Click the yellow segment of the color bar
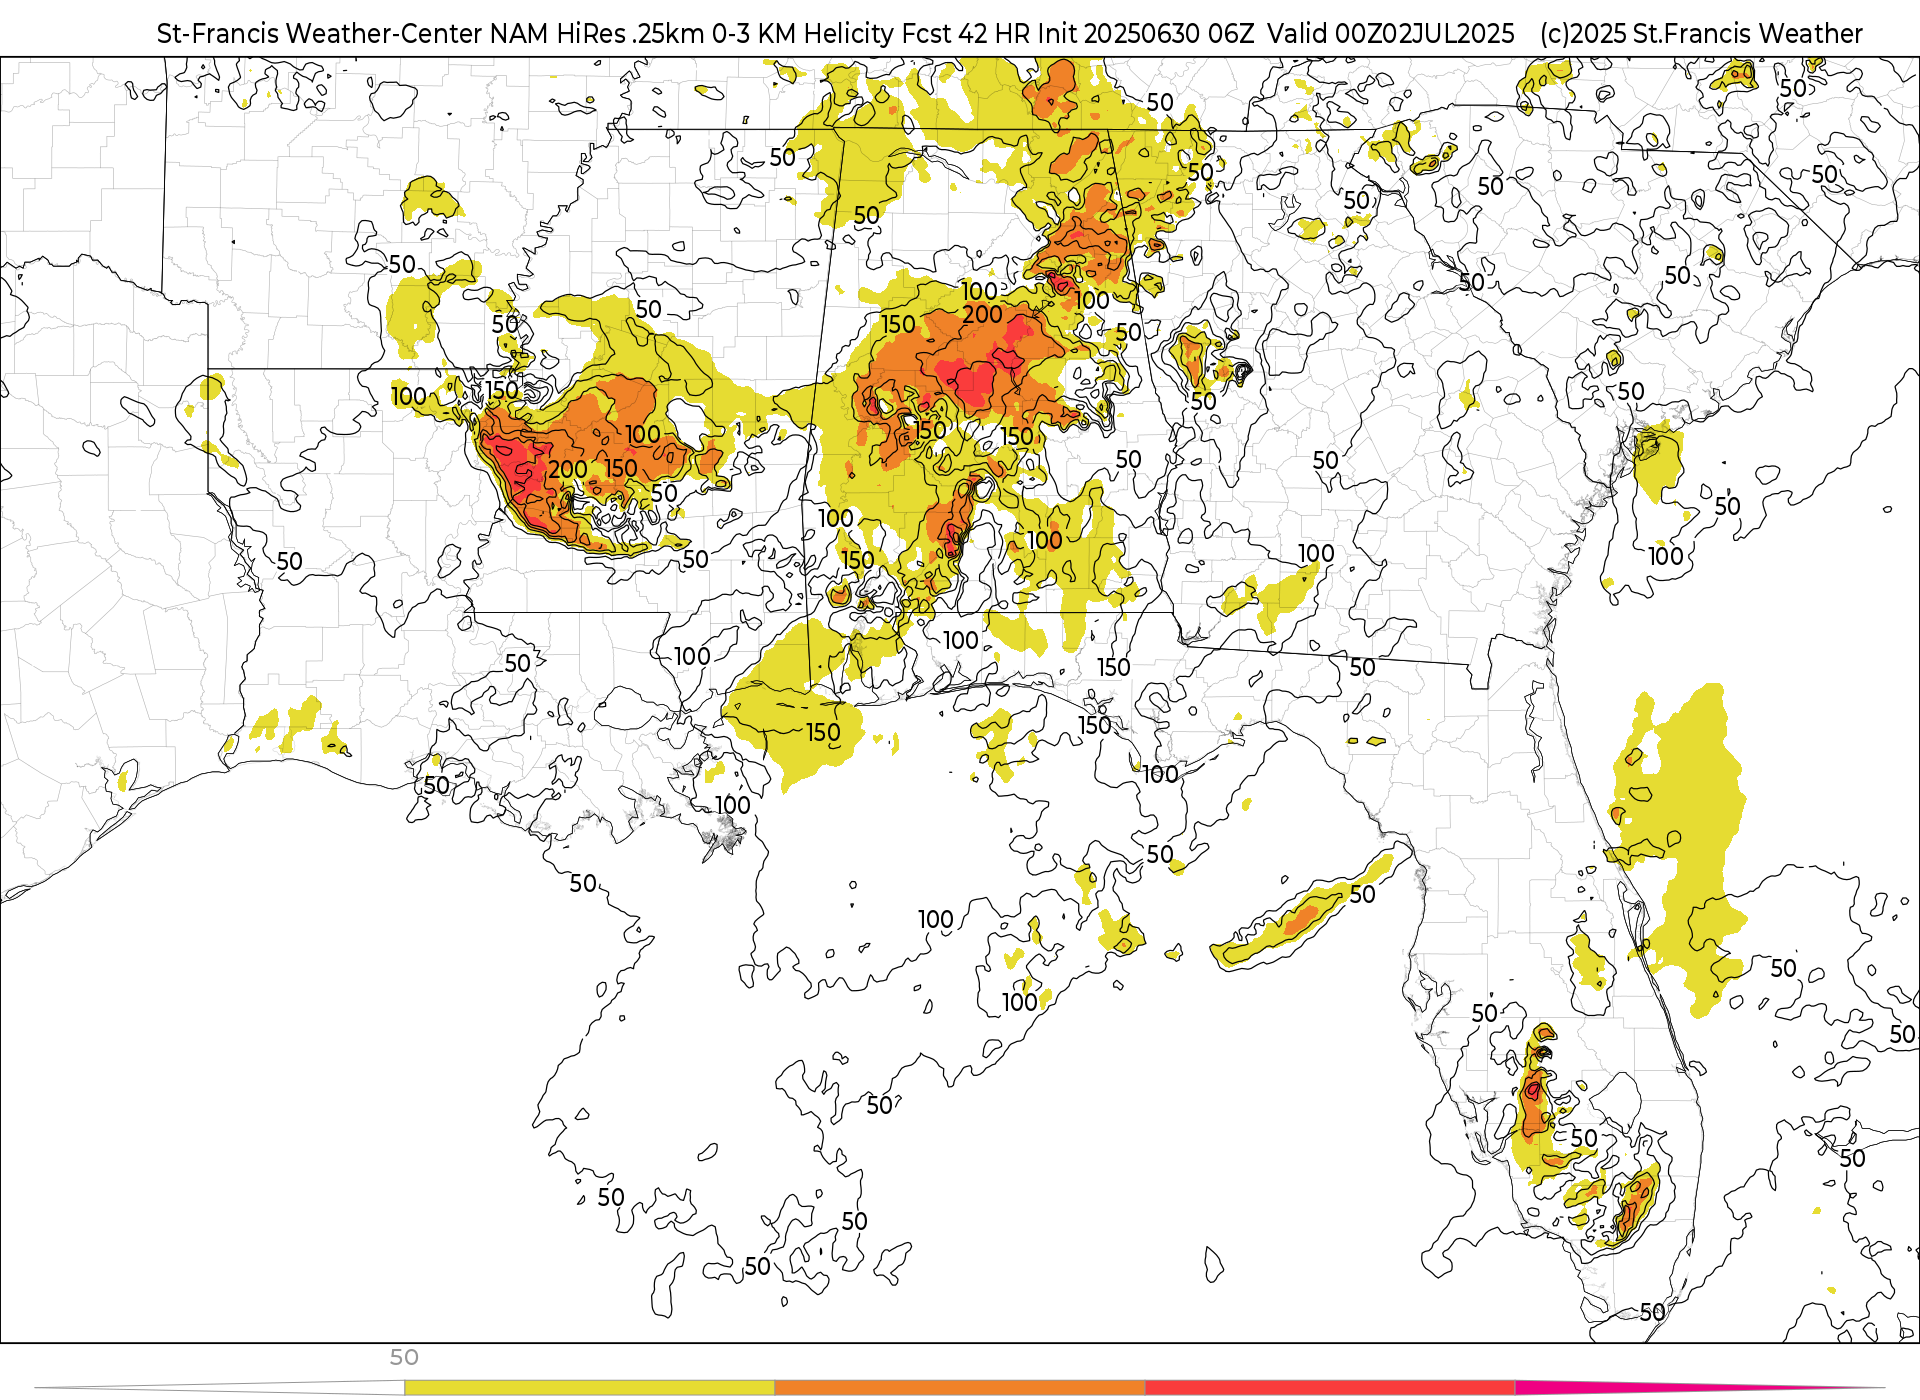 coord(589,1388)
